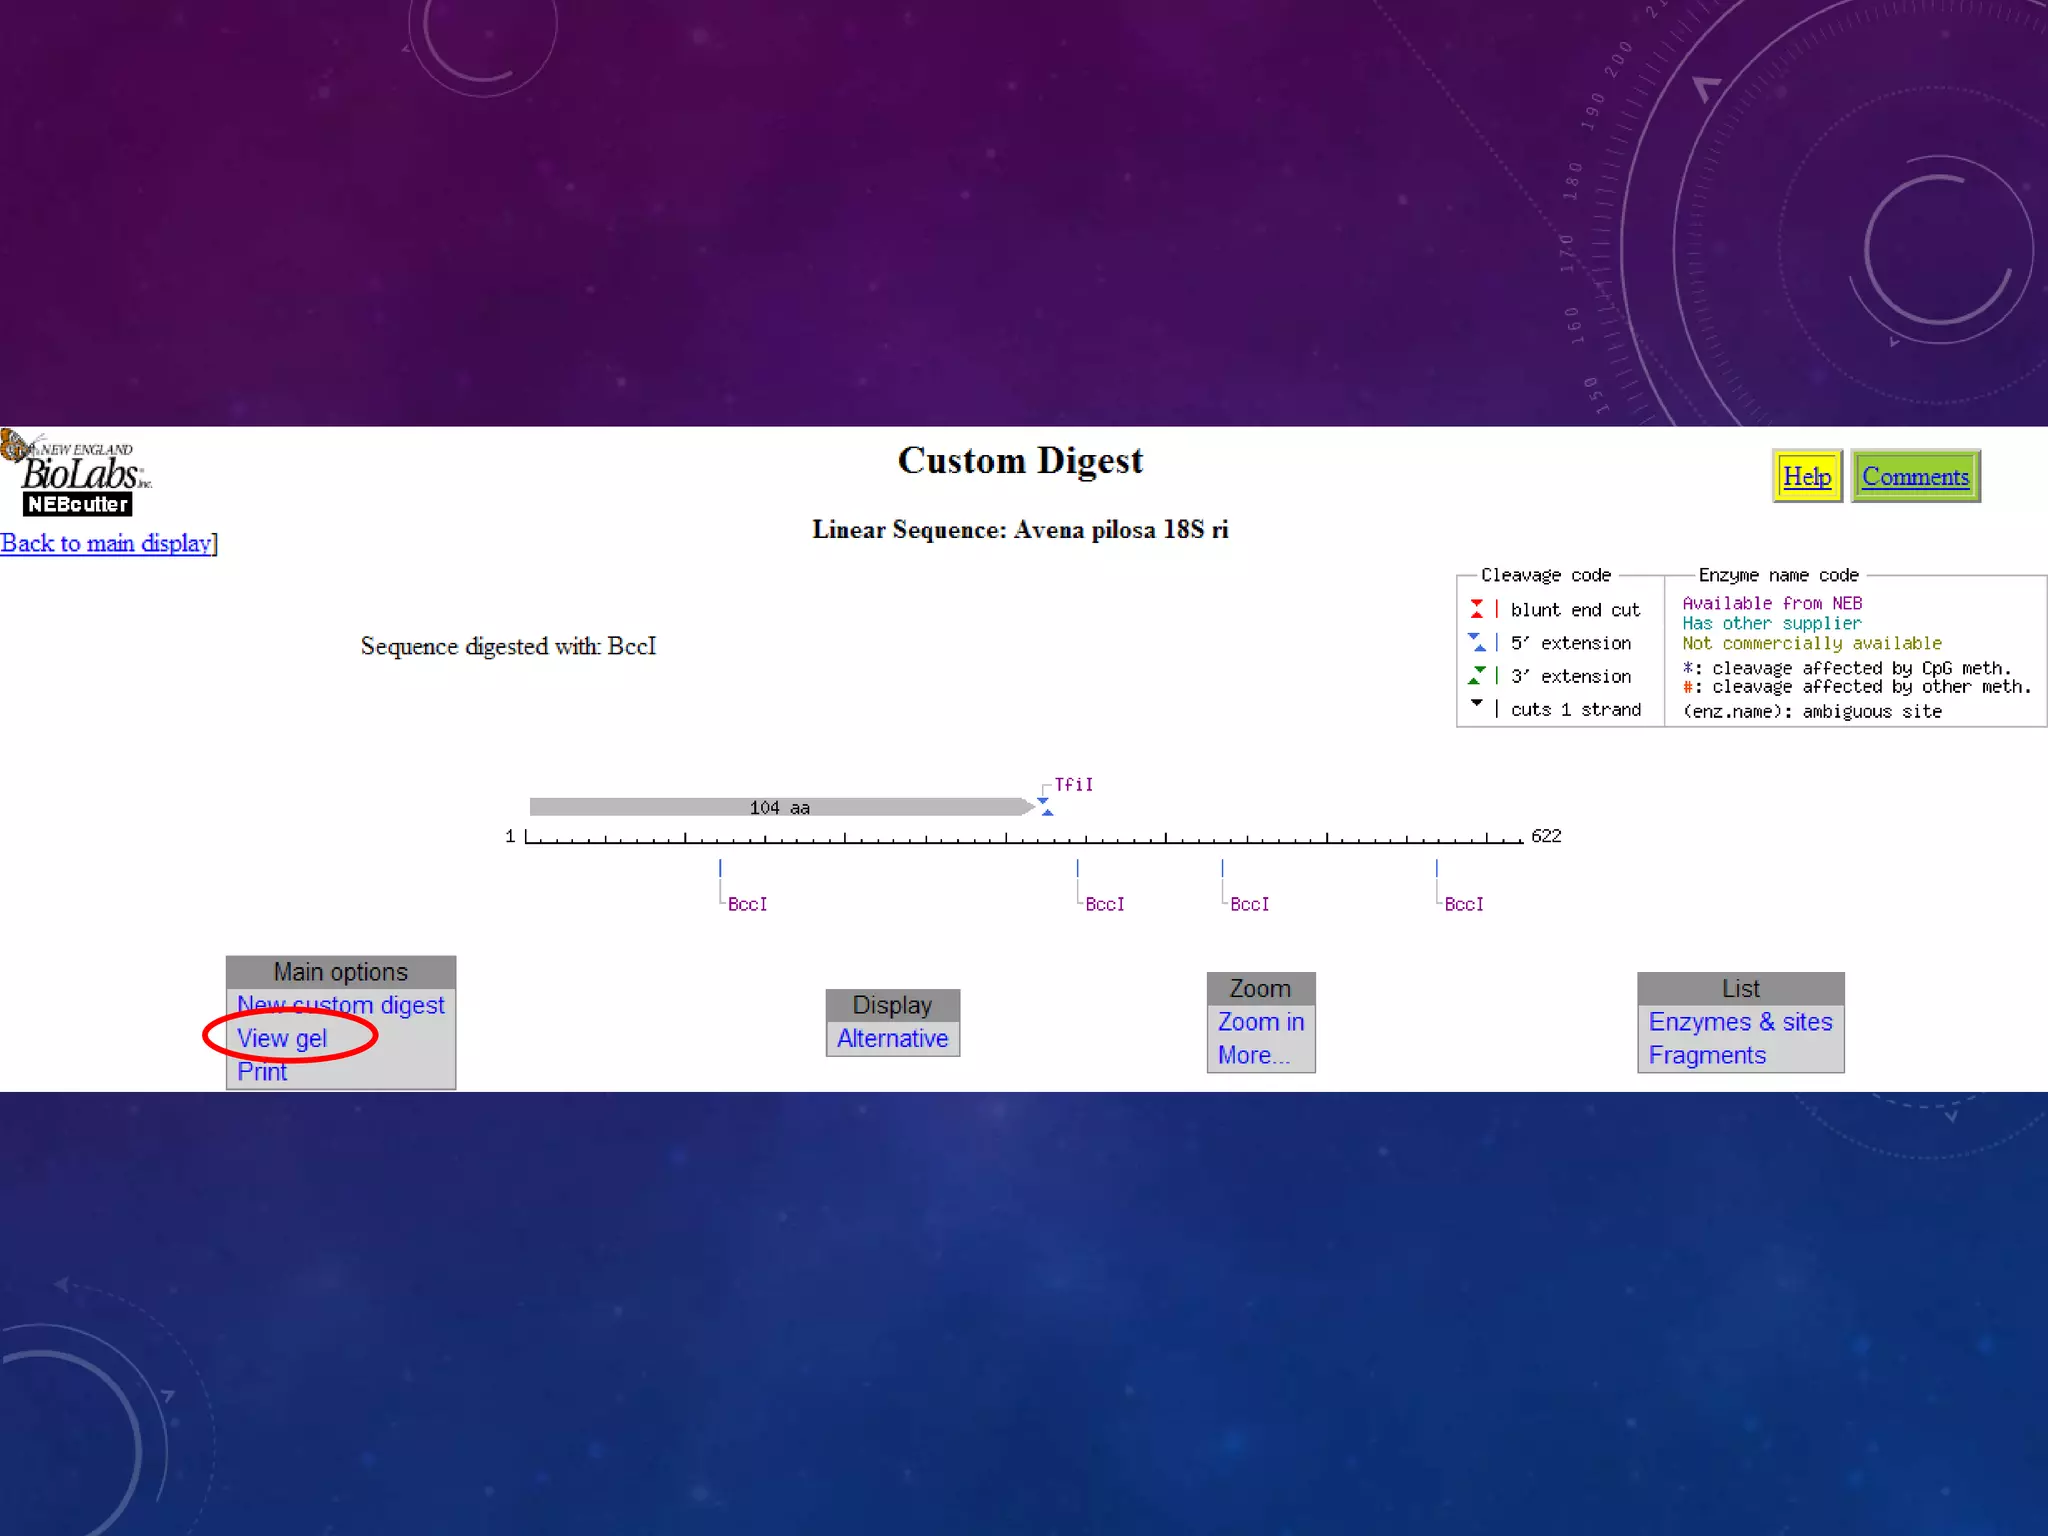Click the Print option
This screenshot has height=1536, width=2048.
pos(262,1072)
